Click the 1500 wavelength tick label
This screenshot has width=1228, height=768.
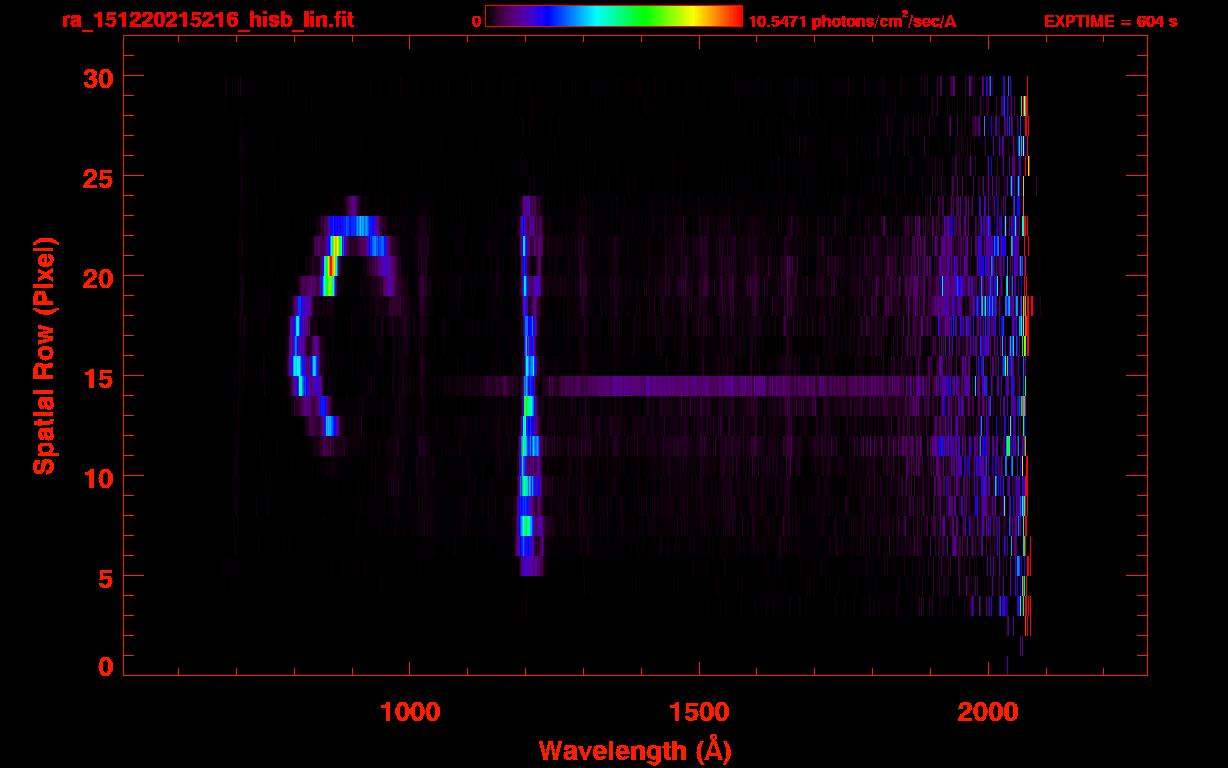698,711
